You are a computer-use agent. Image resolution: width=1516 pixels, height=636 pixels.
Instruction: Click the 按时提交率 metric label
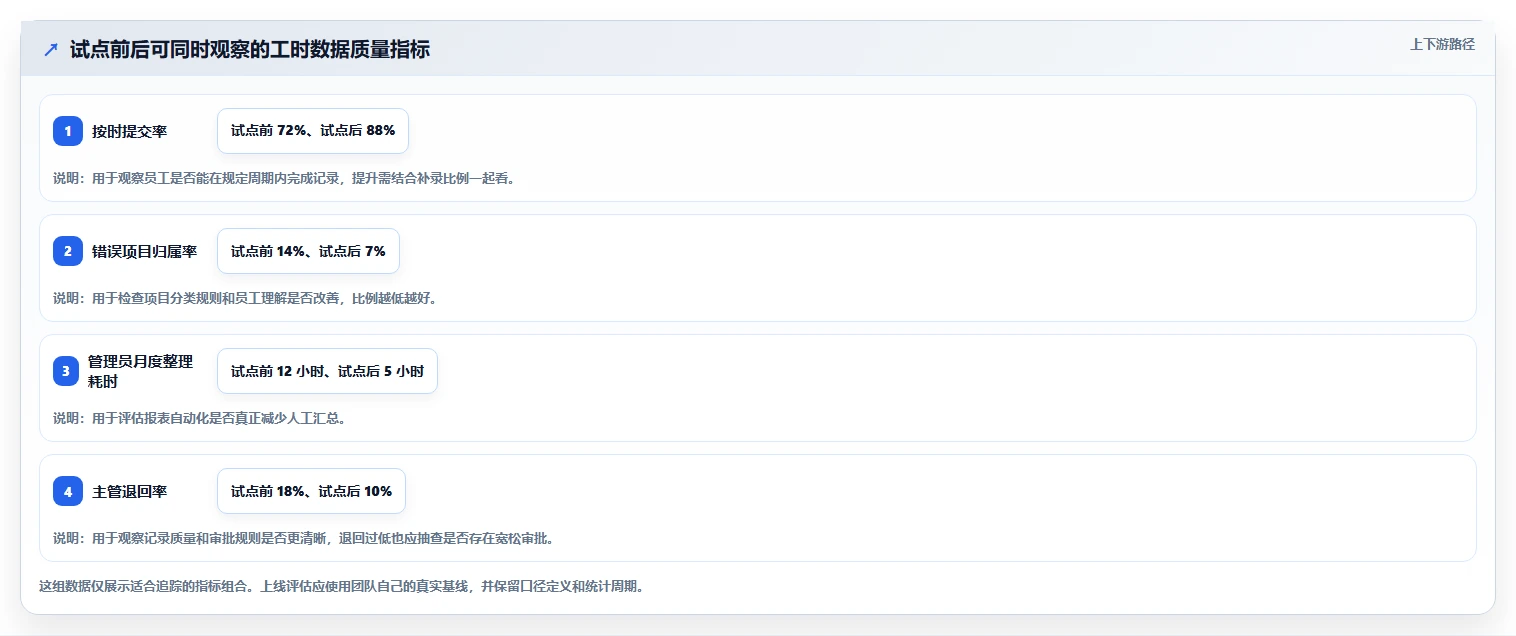tap(130, 131)
